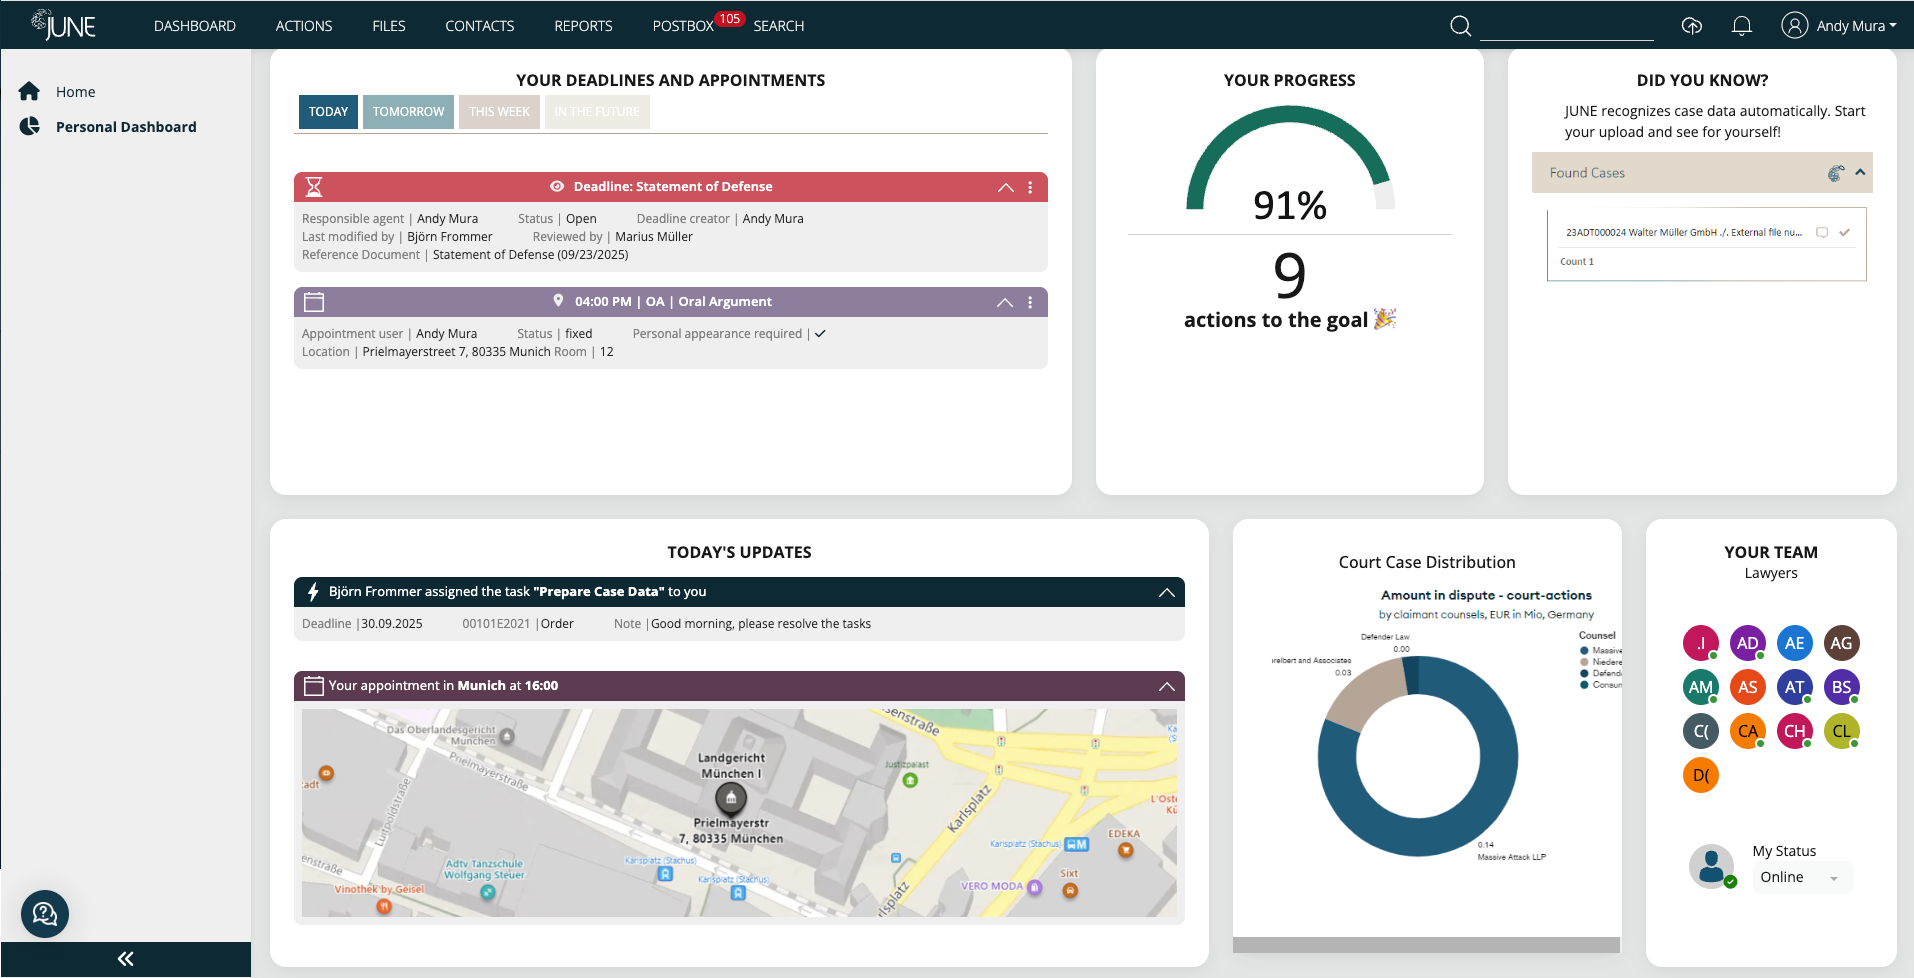1914x978 pixels.
Task: Click the Home icon in the sidebar
Action: (x=29, y=91)
